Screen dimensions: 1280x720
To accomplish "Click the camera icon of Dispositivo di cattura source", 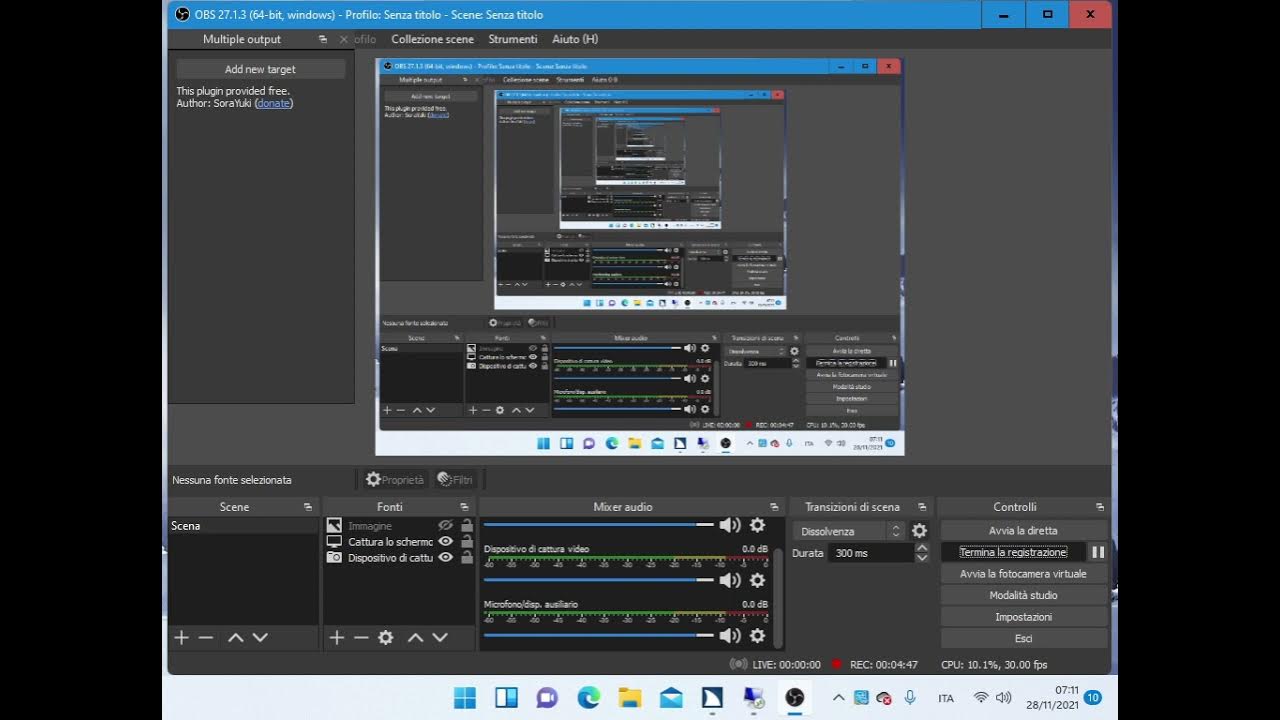I will pyautogui.click(x=334, y=557).
